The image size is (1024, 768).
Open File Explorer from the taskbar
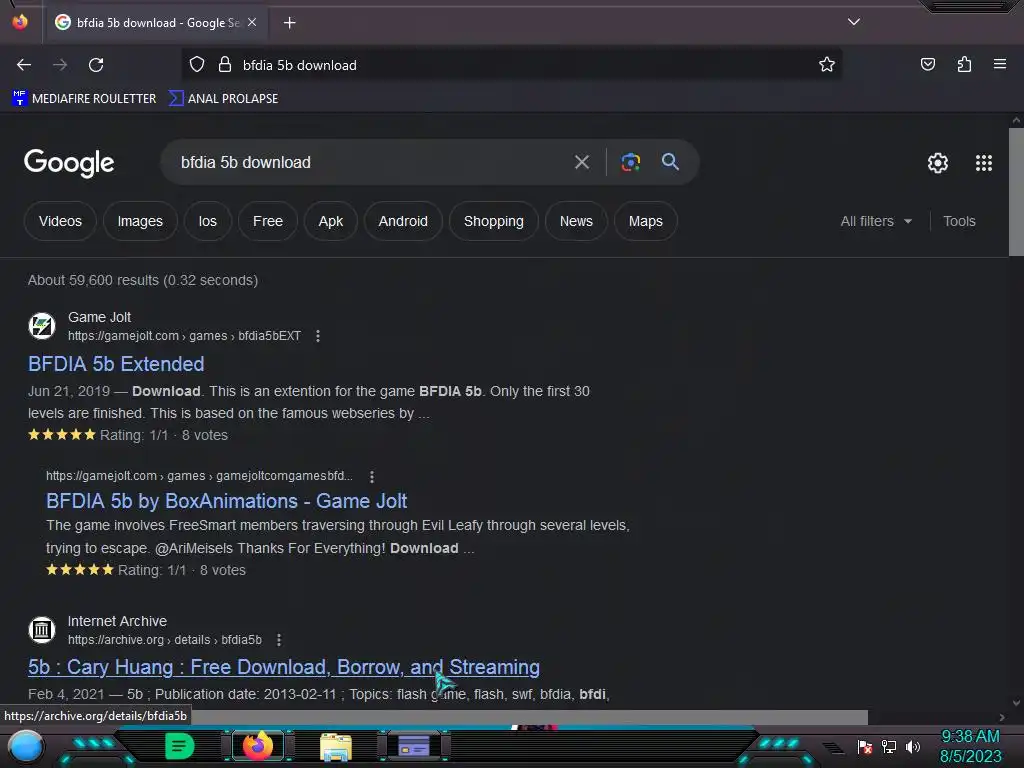pos(336,746)
